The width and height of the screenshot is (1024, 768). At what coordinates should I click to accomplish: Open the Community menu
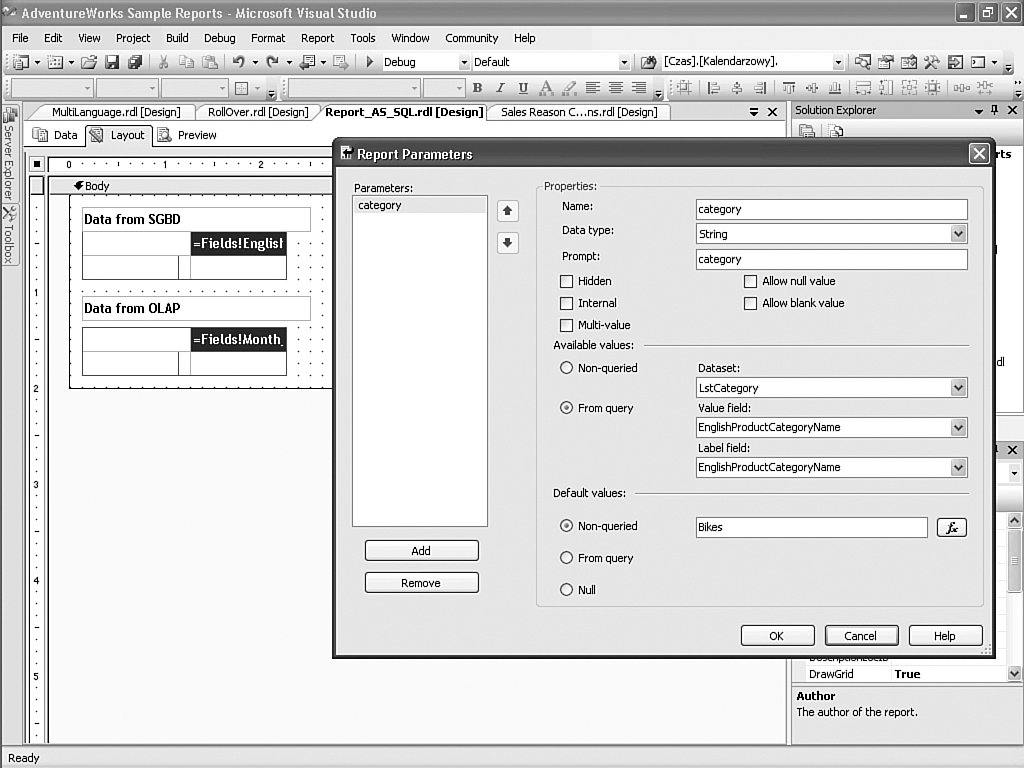coord(472,38)
